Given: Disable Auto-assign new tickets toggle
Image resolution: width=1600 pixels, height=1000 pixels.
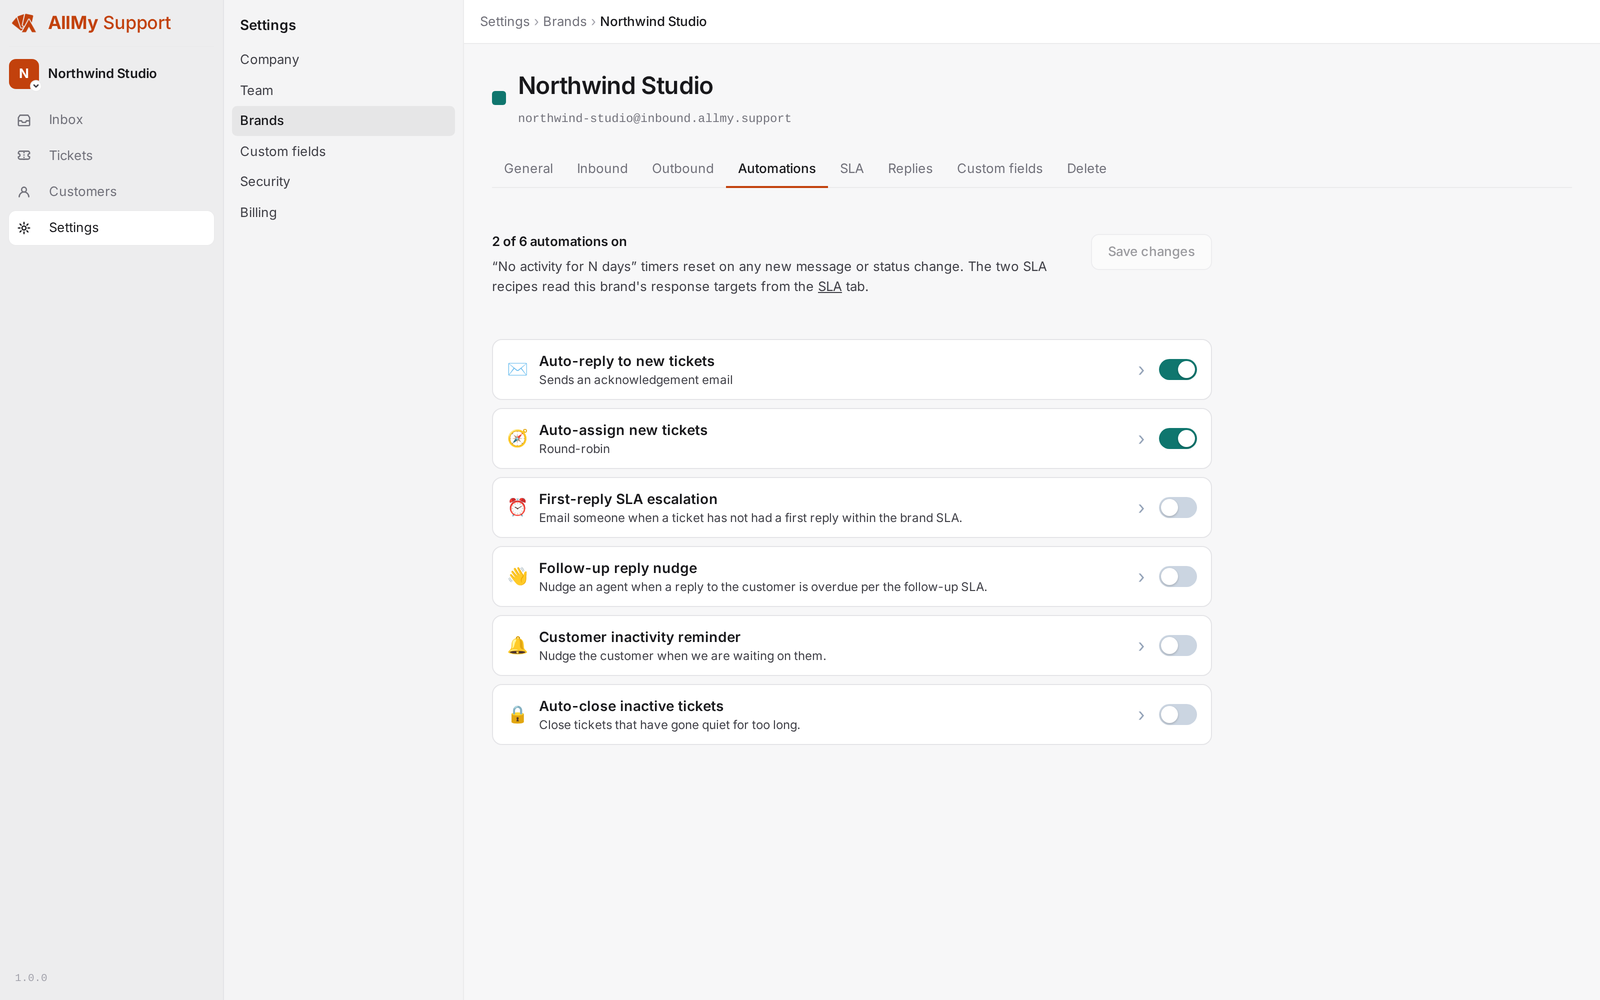Looking at the screenshot, I should [x=1177, y=439].
